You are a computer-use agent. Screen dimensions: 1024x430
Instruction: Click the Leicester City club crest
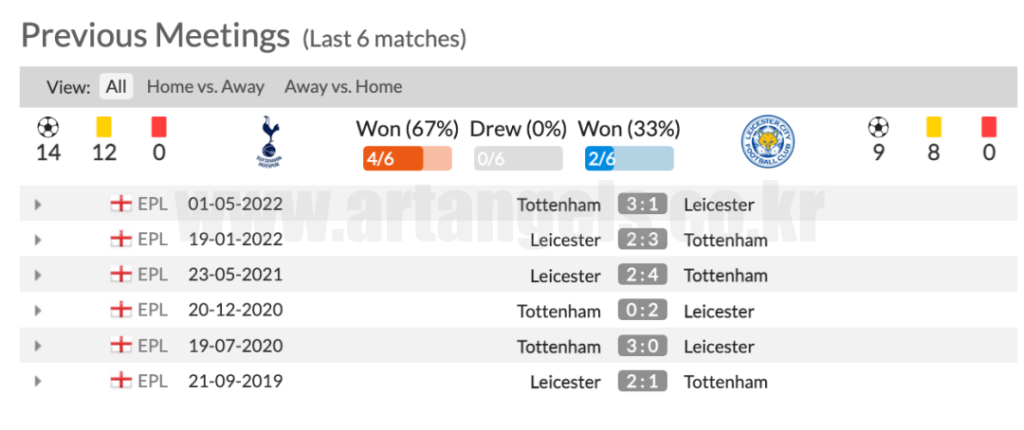pyautogui.click(x=768, y=142)
